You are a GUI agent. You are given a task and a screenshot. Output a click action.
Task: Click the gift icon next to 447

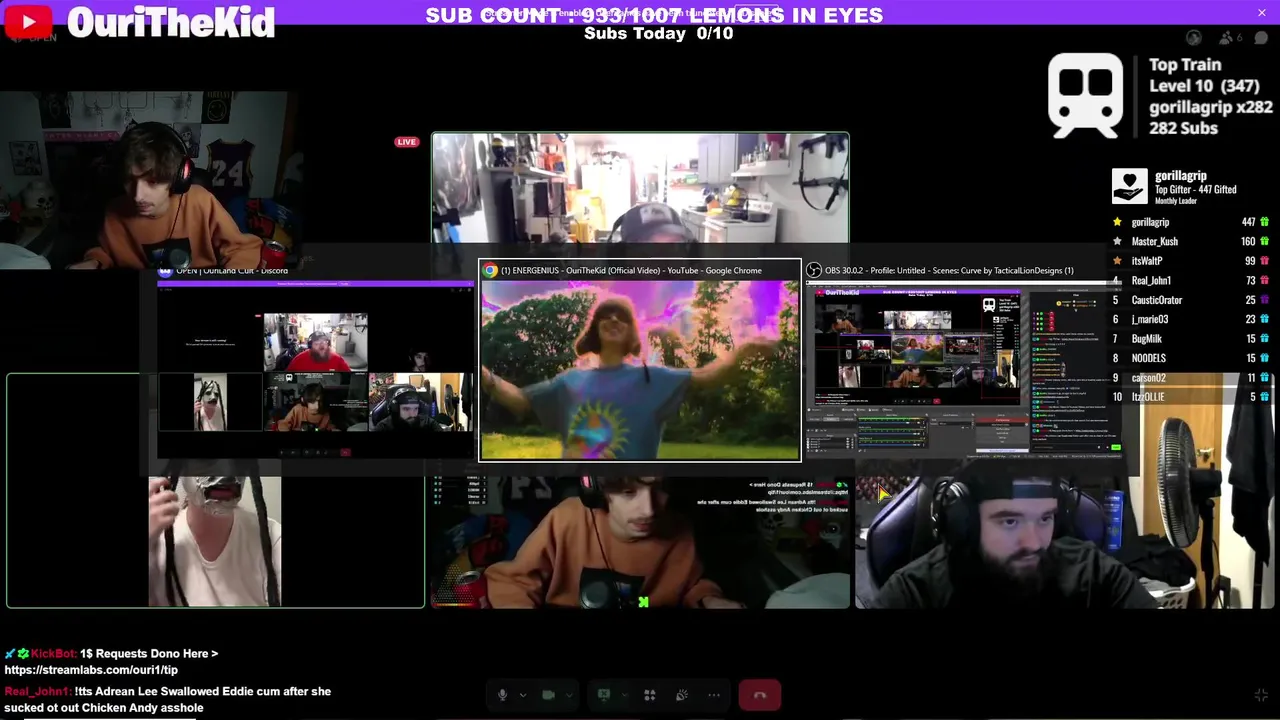click(1265, 222)
